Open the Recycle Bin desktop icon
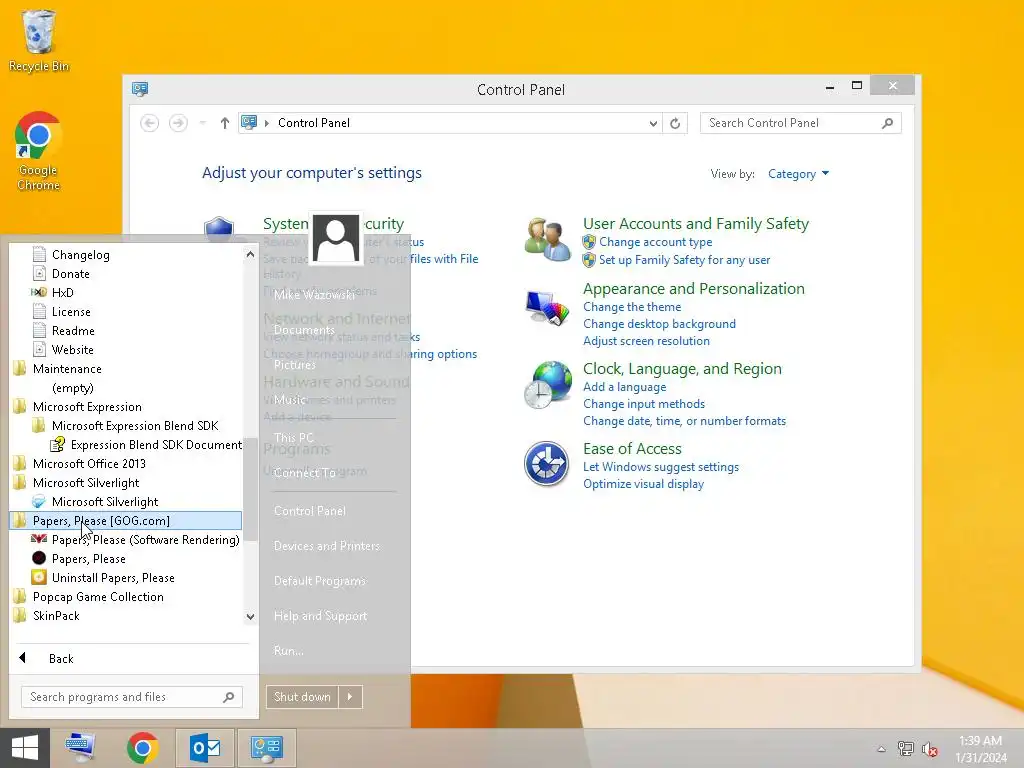Screen dimensions: 1024x768 click(39, 40)
